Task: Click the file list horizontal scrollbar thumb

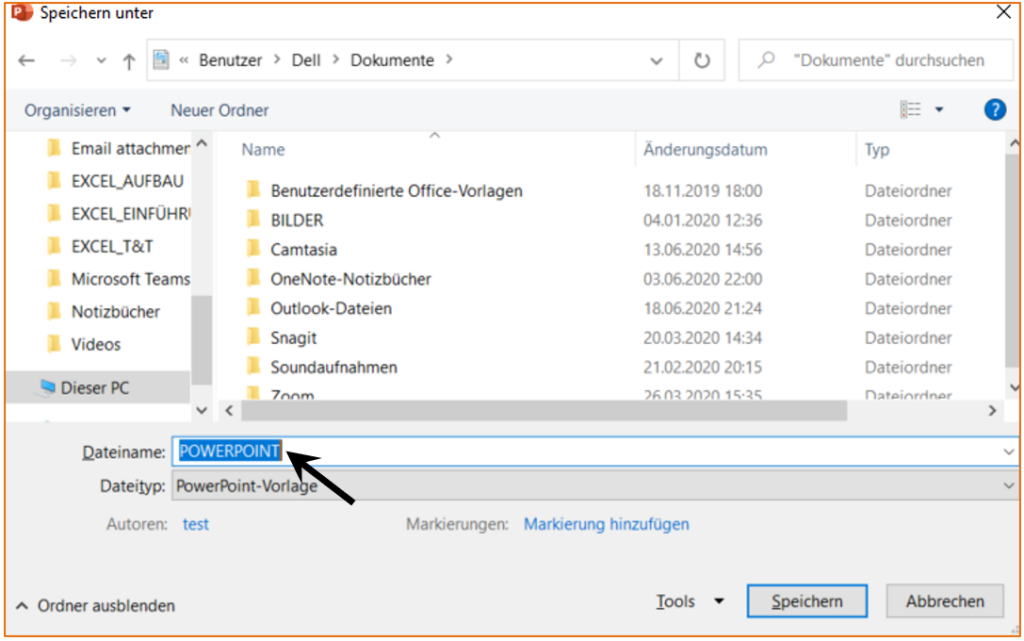Action: click(x=544, y=411)
